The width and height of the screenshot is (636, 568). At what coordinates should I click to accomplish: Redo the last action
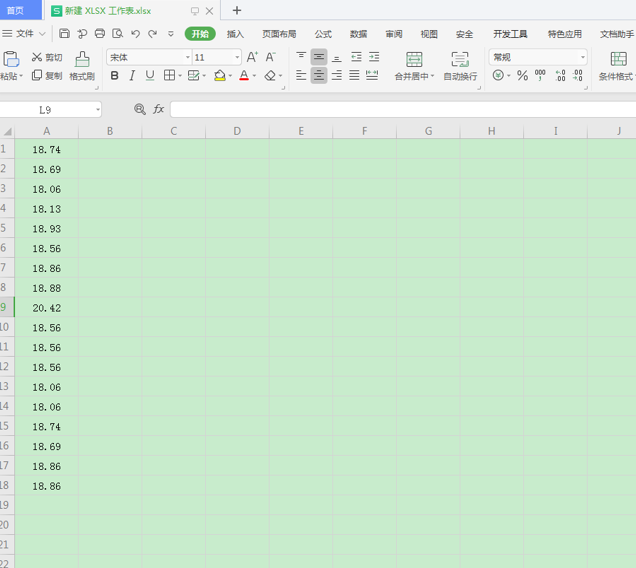pyautogui.click(x=153, y=34)
